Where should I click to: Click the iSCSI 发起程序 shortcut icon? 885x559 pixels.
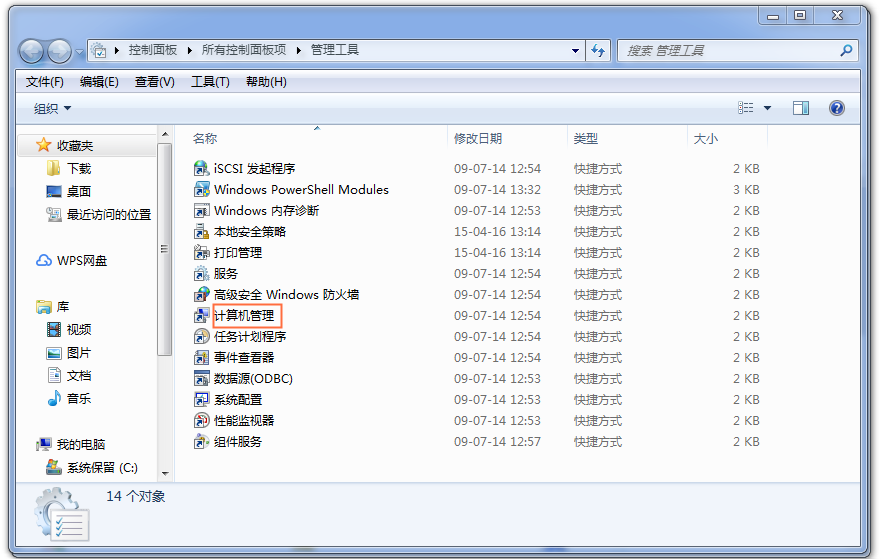point(201,168)
